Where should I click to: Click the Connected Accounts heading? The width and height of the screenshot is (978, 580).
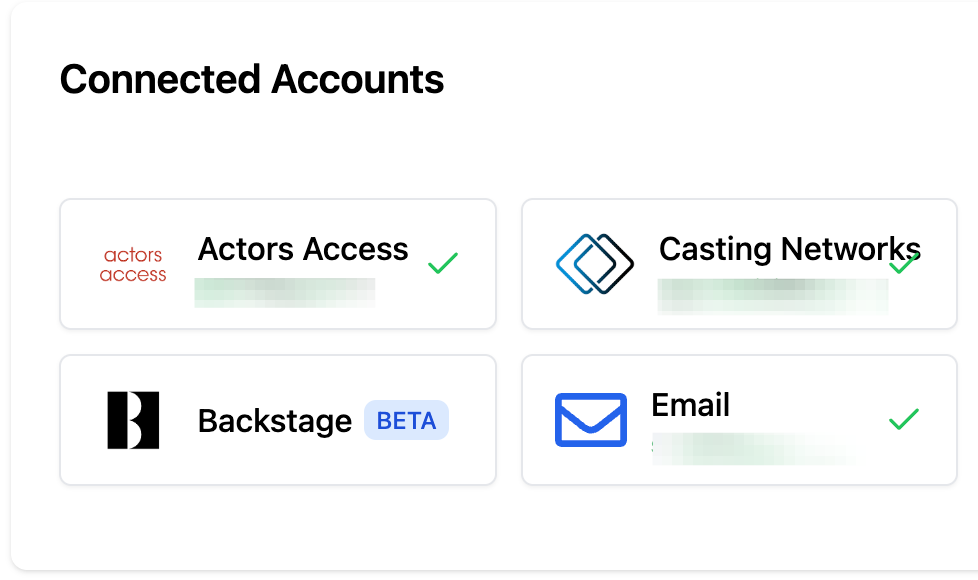point(252,80)
